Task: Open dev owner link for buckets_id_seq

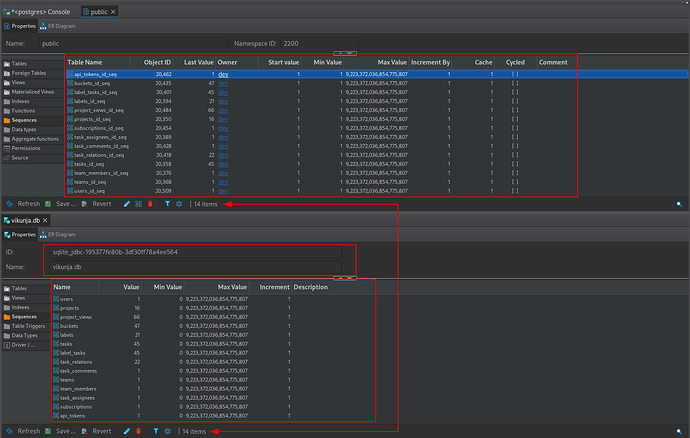Action: tap(223, 83)
